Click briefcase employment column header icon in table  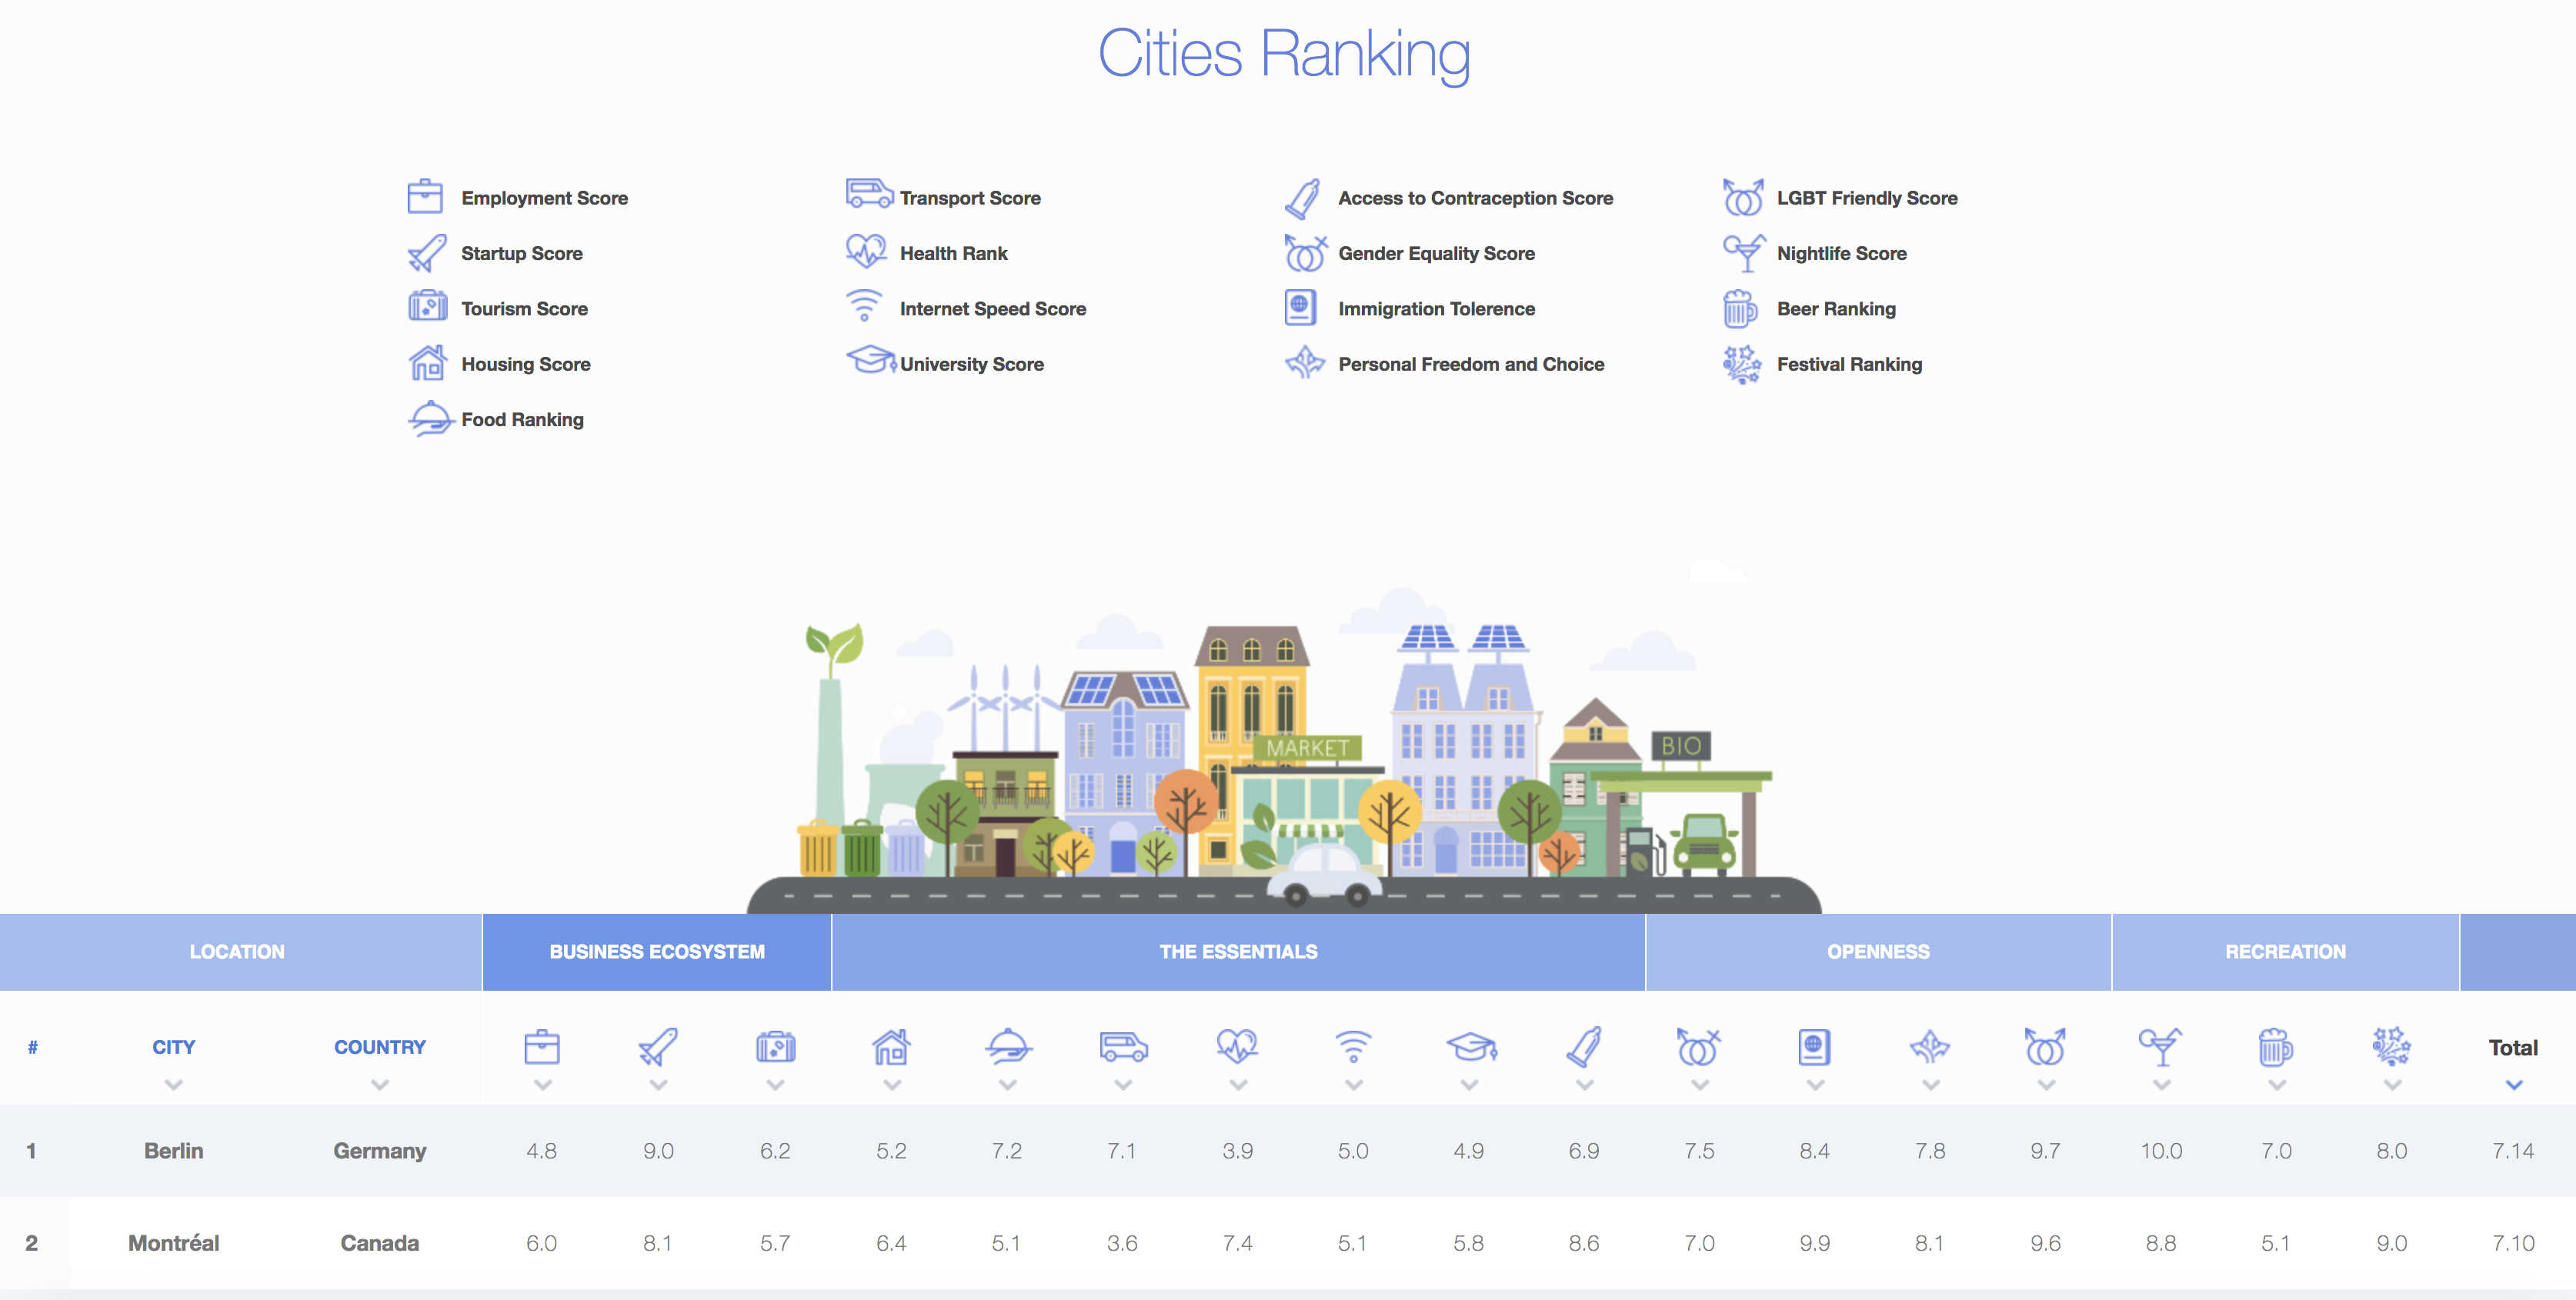(x=542, y=1047)
